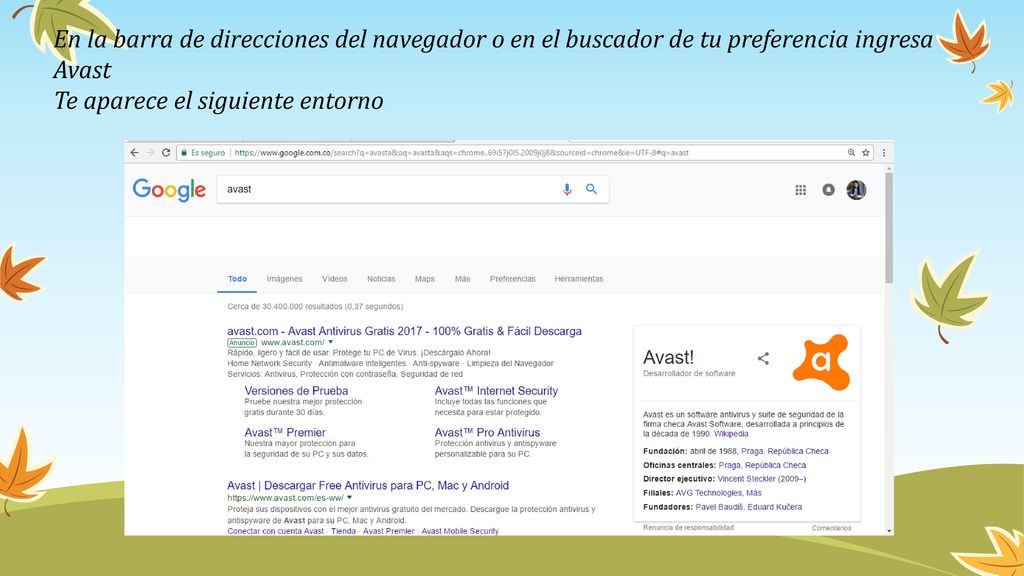
Task: Open the Vincent Steckler link
Action: click(746, 479)
